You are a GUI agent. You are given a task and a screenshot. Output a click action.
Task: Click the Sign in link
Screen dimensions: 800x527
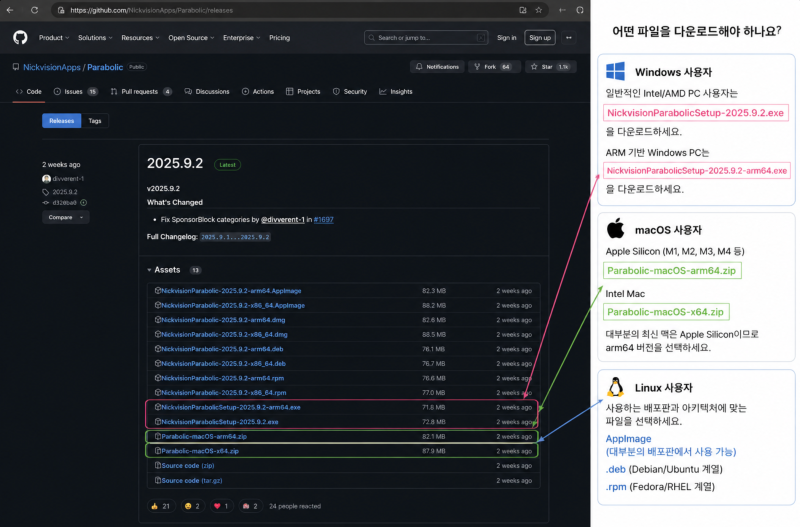(507, 38)
